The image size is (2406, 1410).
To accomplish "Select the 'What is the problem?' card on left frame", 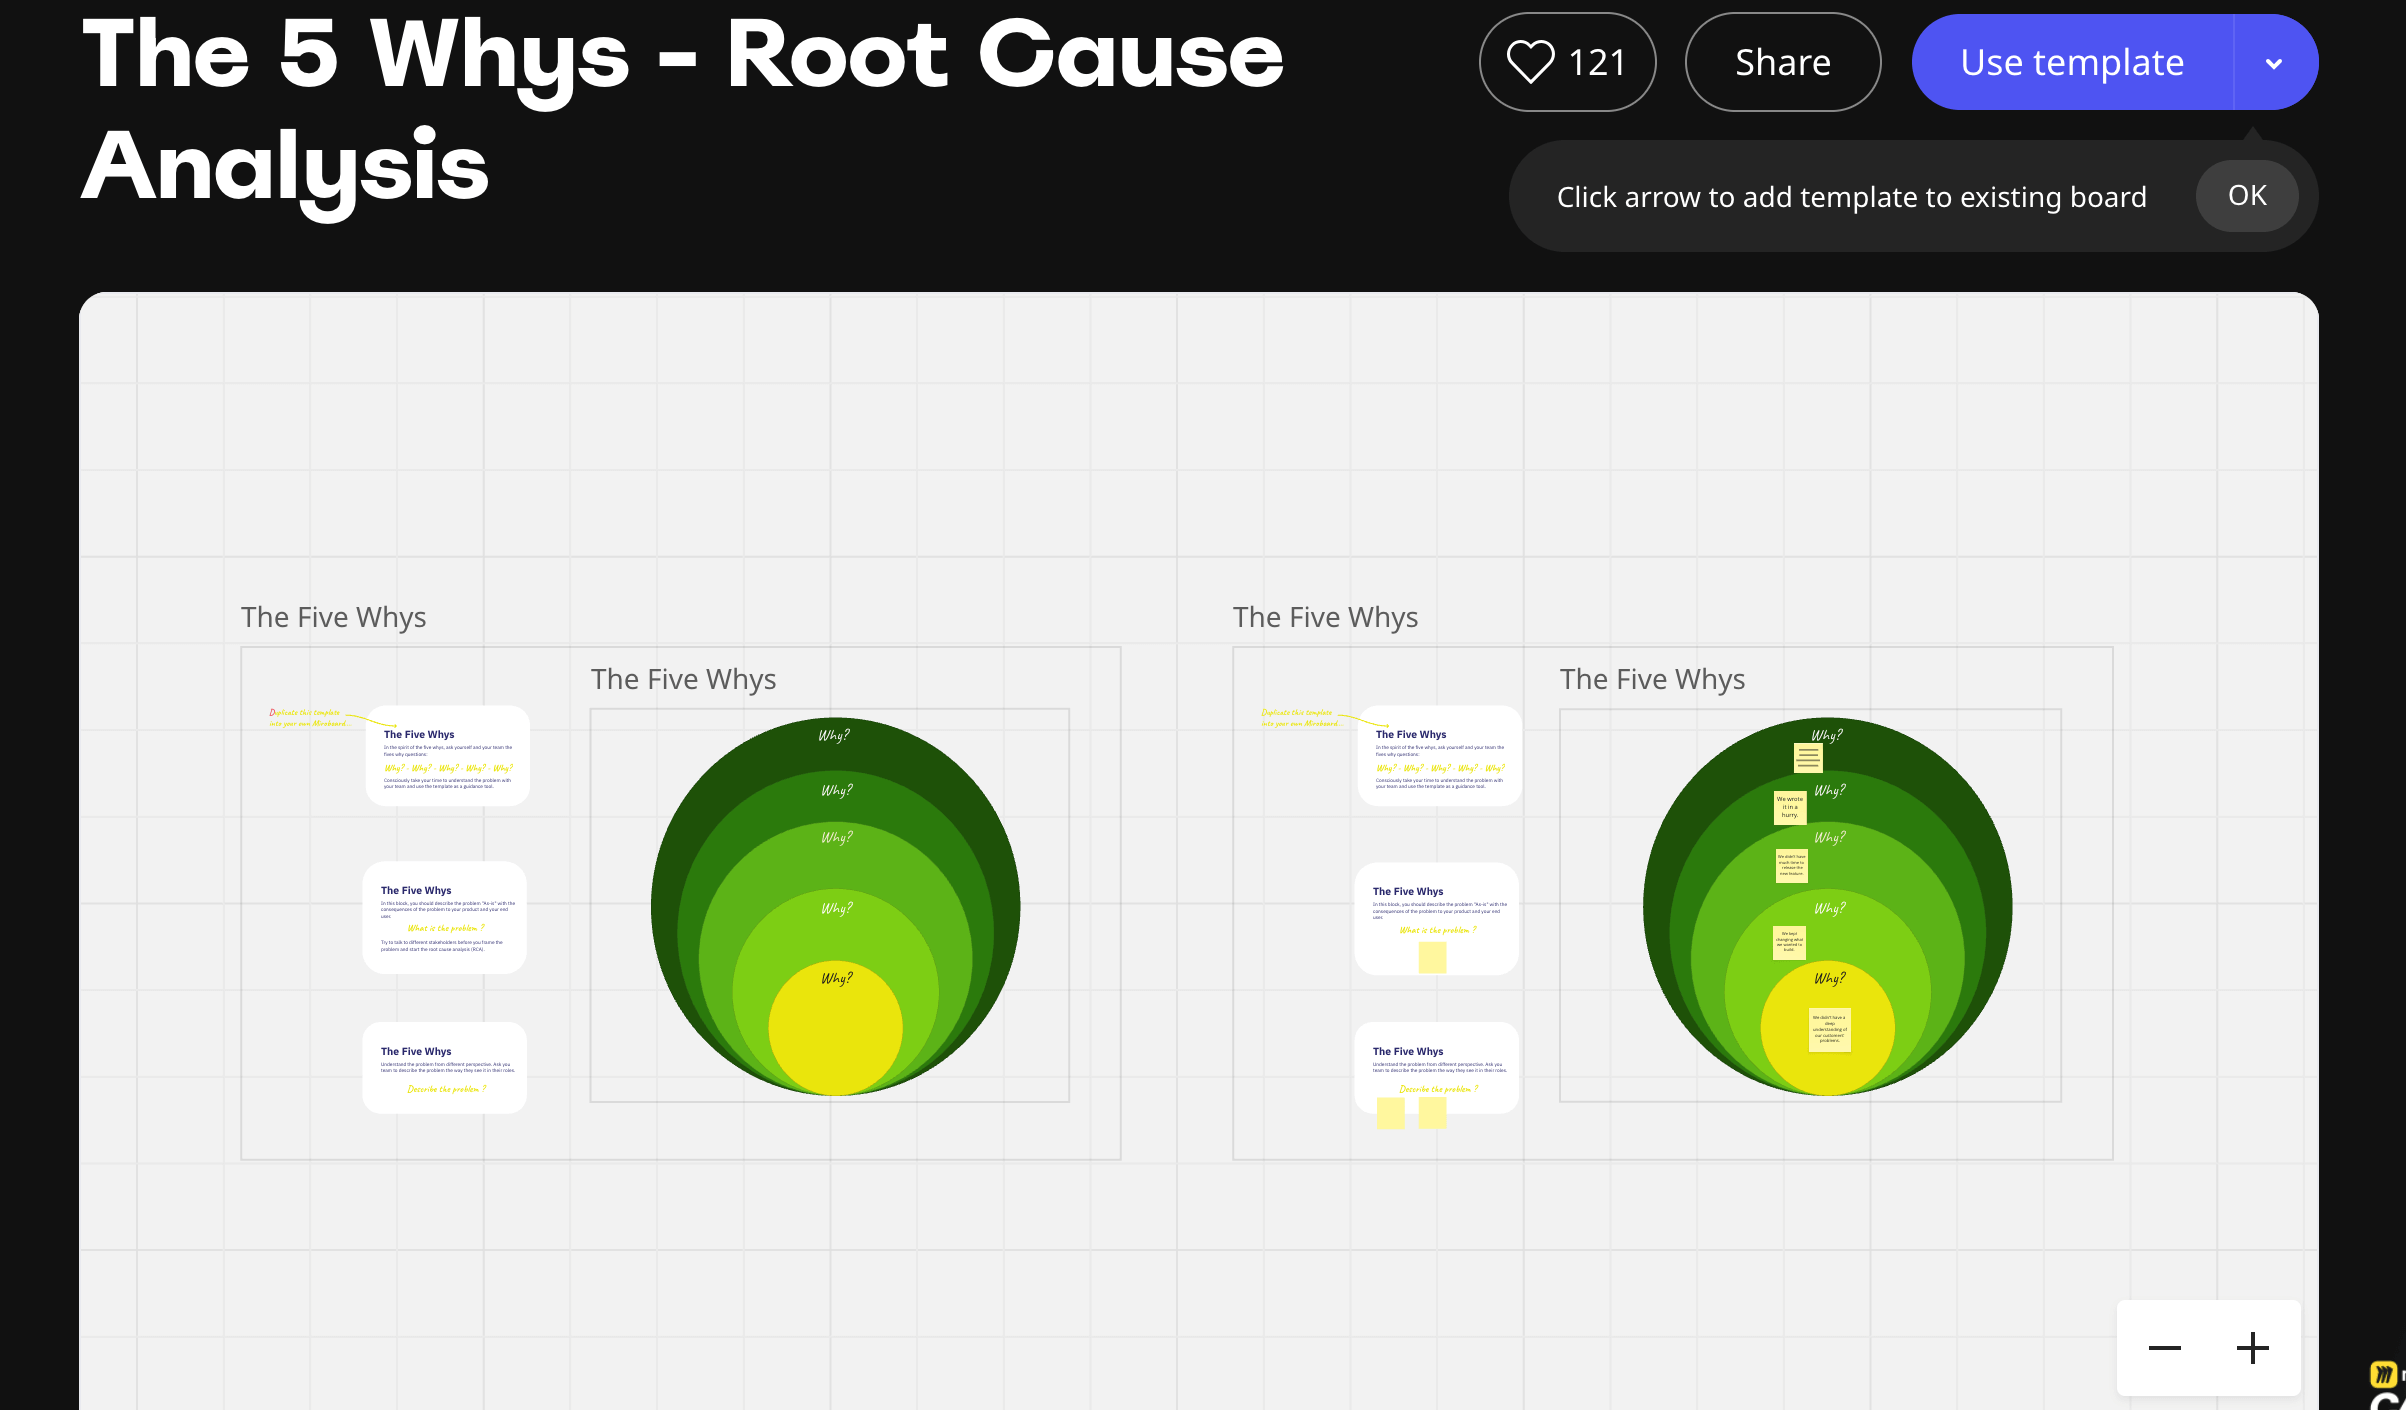I will [444, 917].
